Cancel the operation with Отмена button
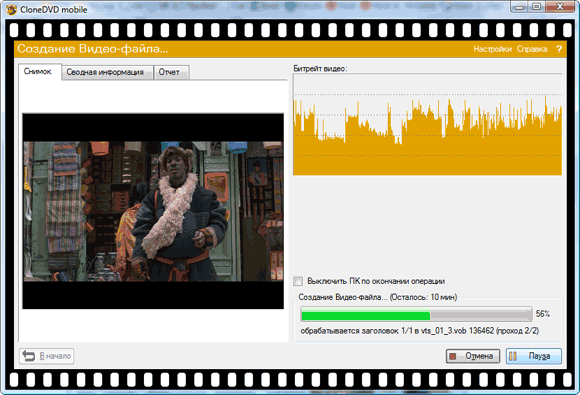Image resolution: width=580 pixels, height=395 pixels. pos(473,356)
